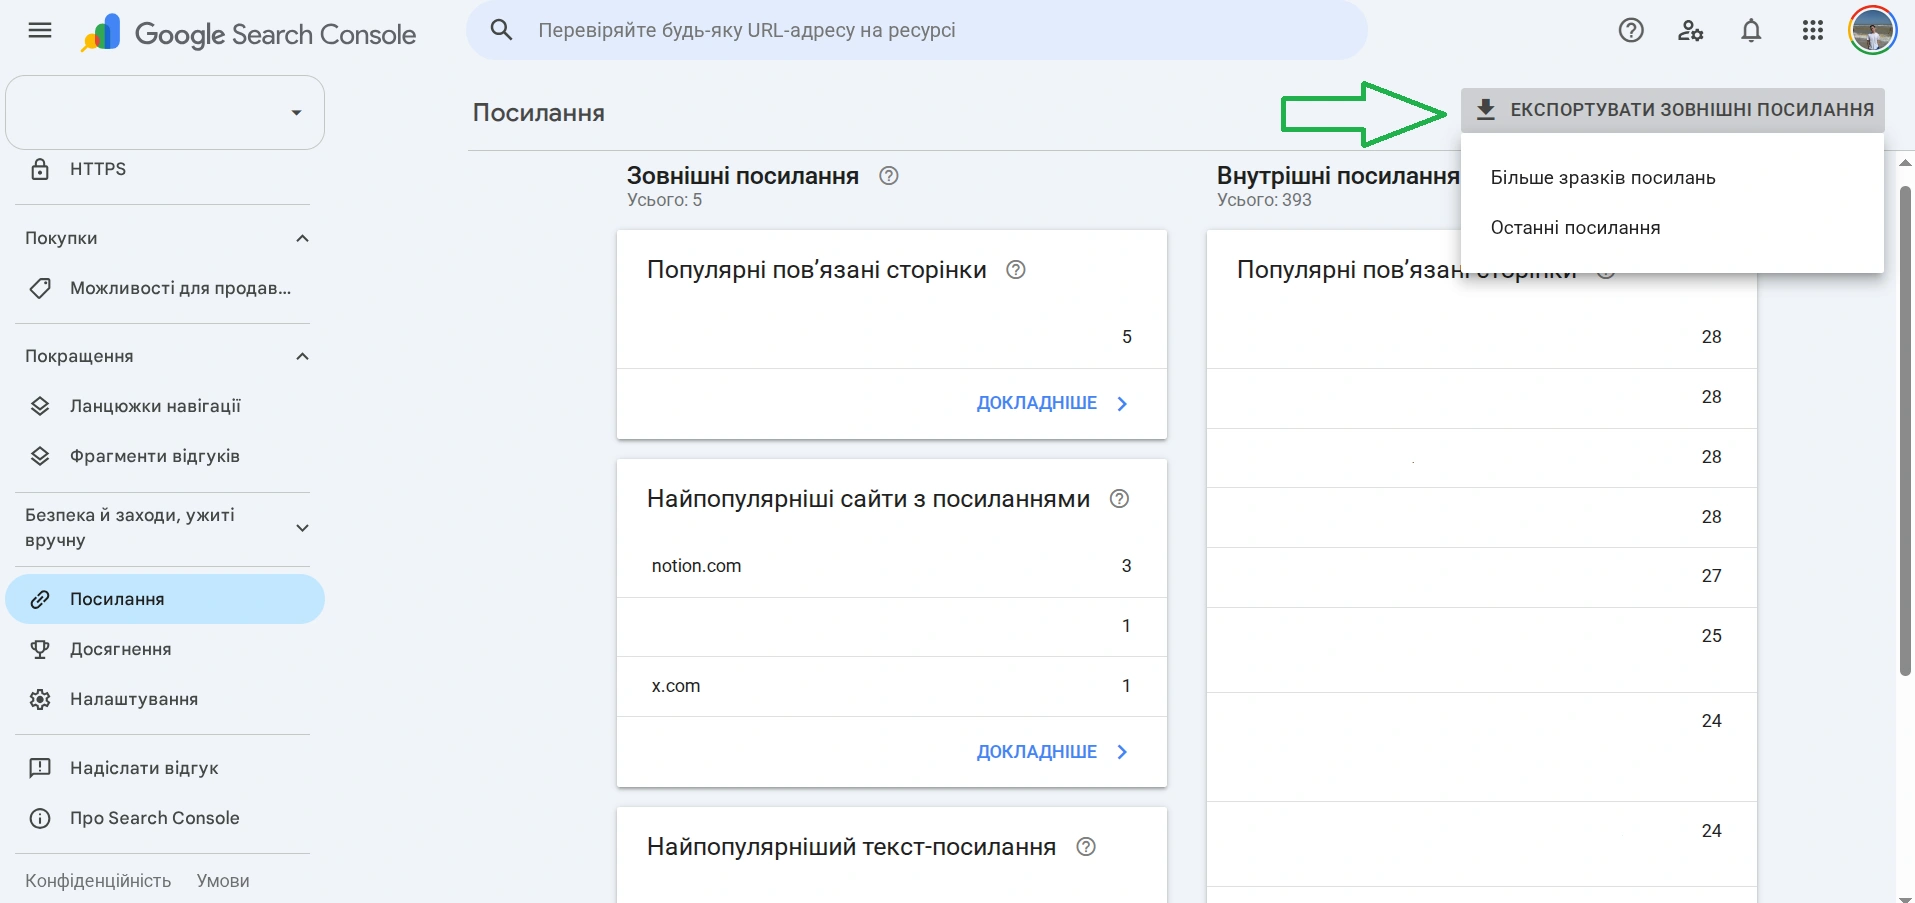Screen dimensions: 1915x903
Task: Open the account profile avatar
Action: pyautogui.click(x=1873, y=31)
